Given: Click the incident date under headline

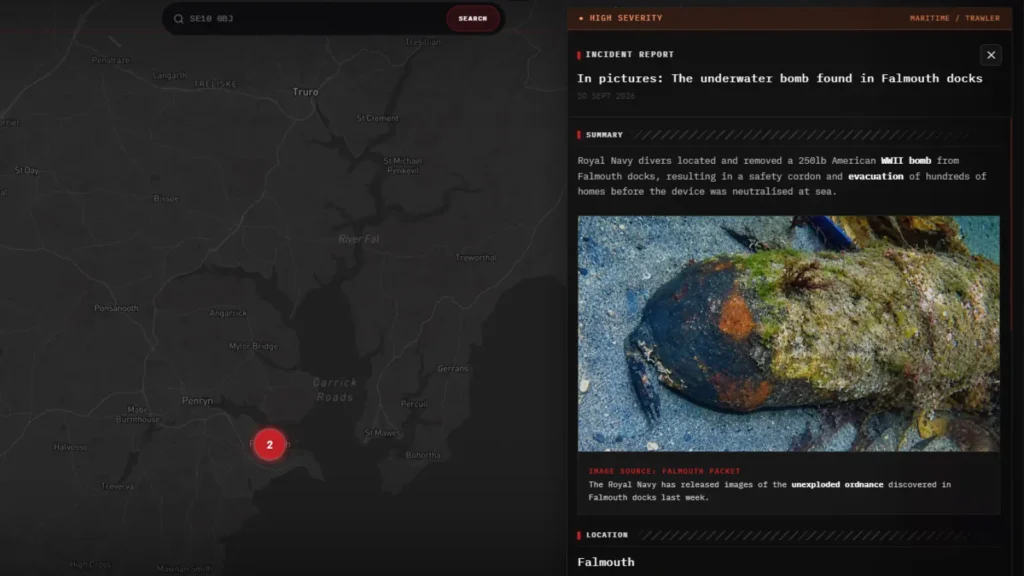Looking at the screenshot, I should [605, 96].
